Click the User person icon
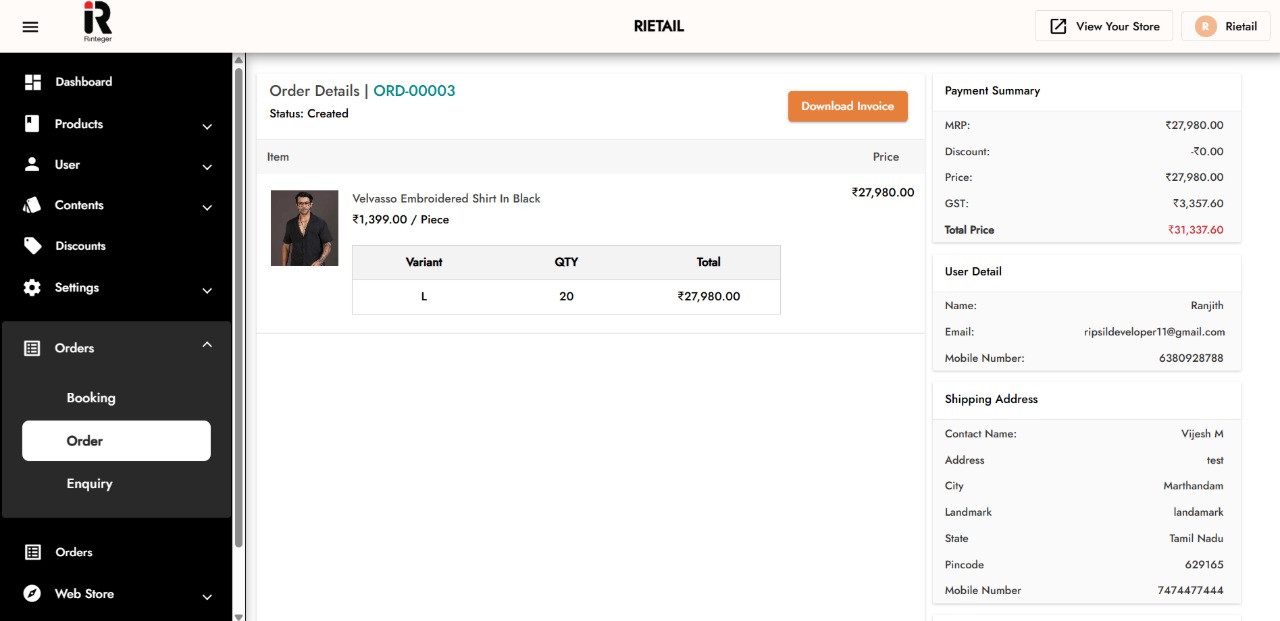1280x621 pixels. (x=32, y=164)
